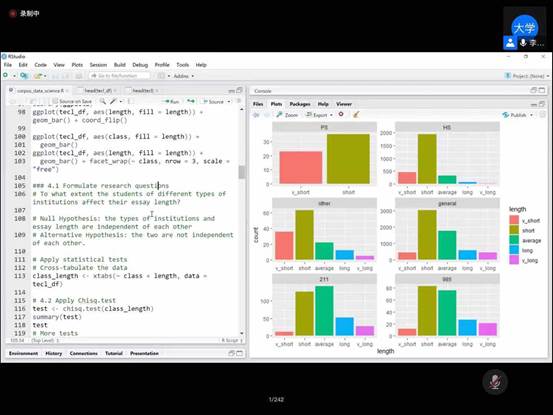Switch to the Packages tab
The width and height of the screenshot is (553, 415).
click(300, 104)
